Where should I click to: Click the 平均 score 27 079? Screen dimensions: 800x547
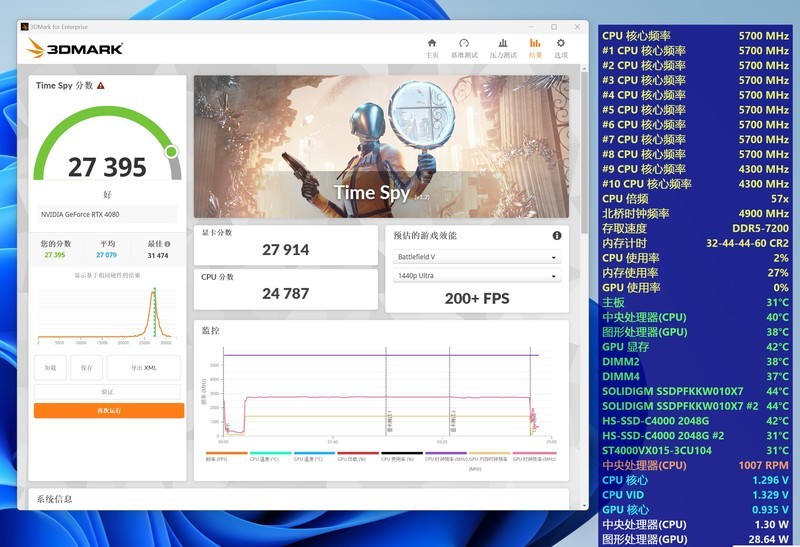point(107,255)
